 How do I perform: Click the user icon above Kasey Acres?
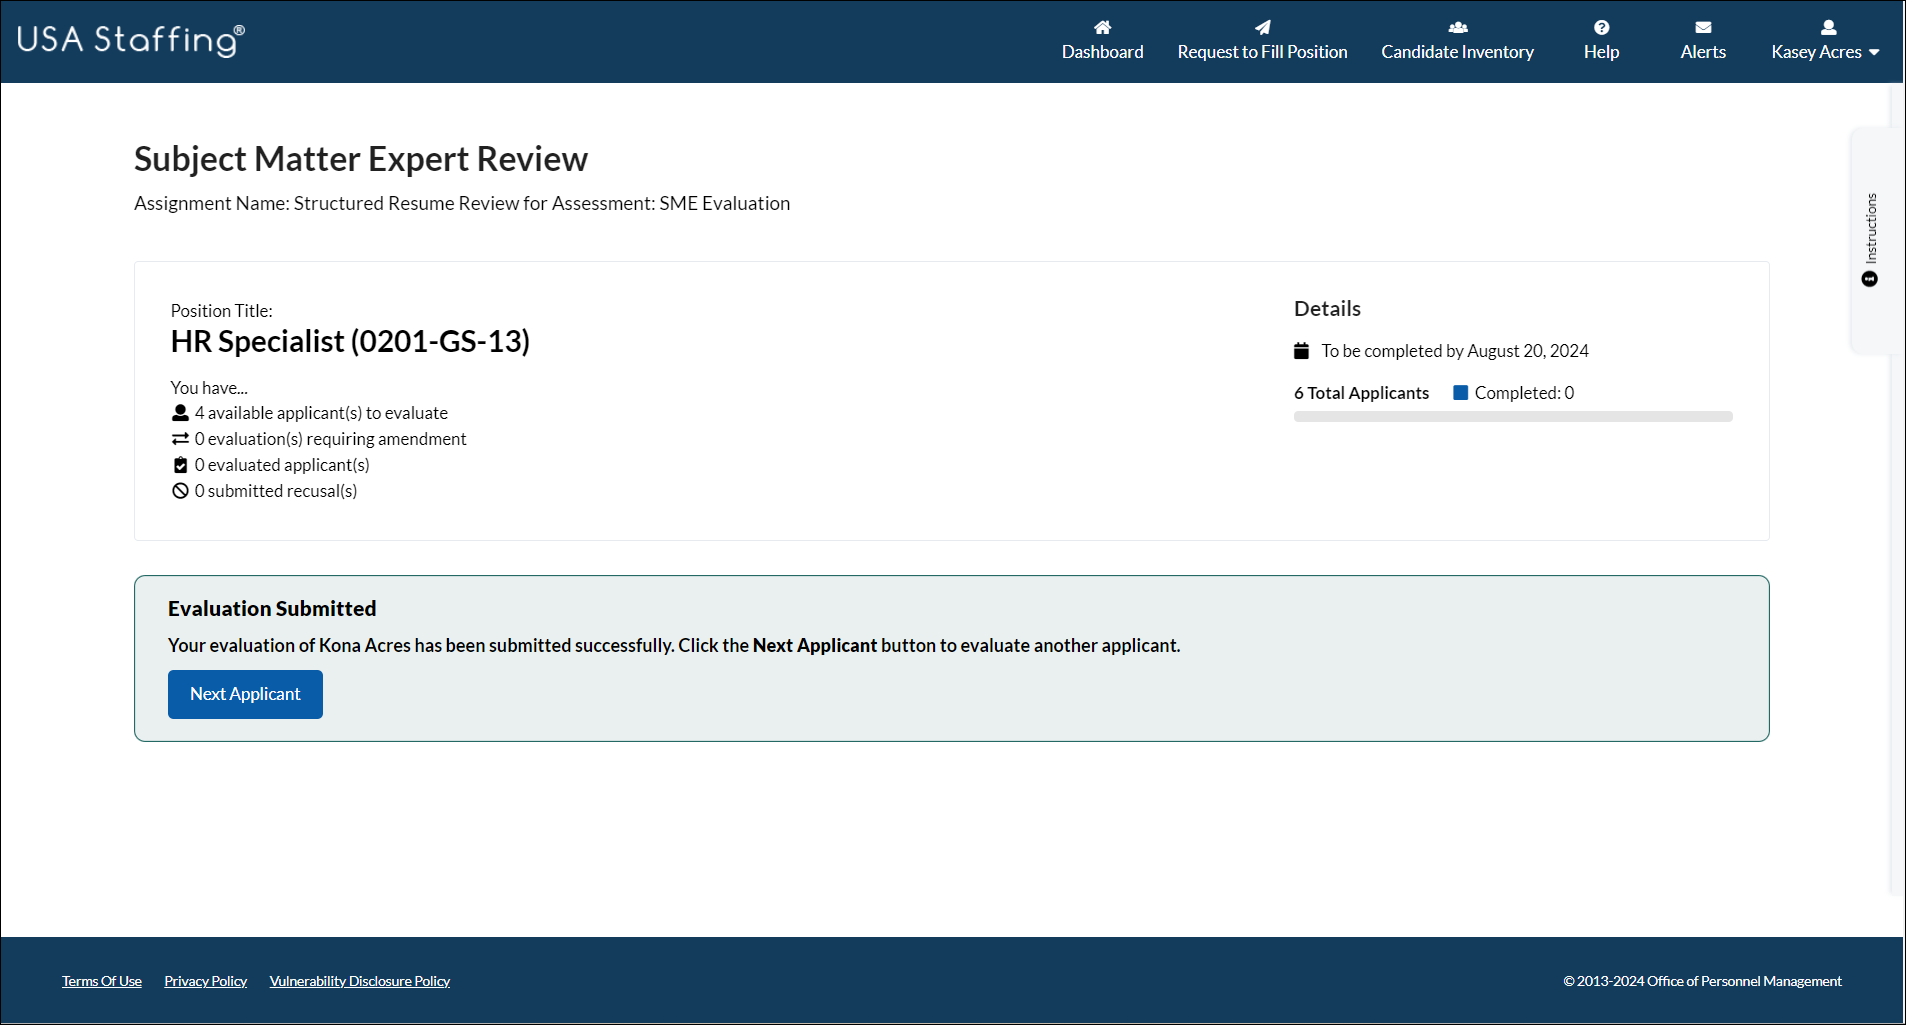tap(1827, 27)
